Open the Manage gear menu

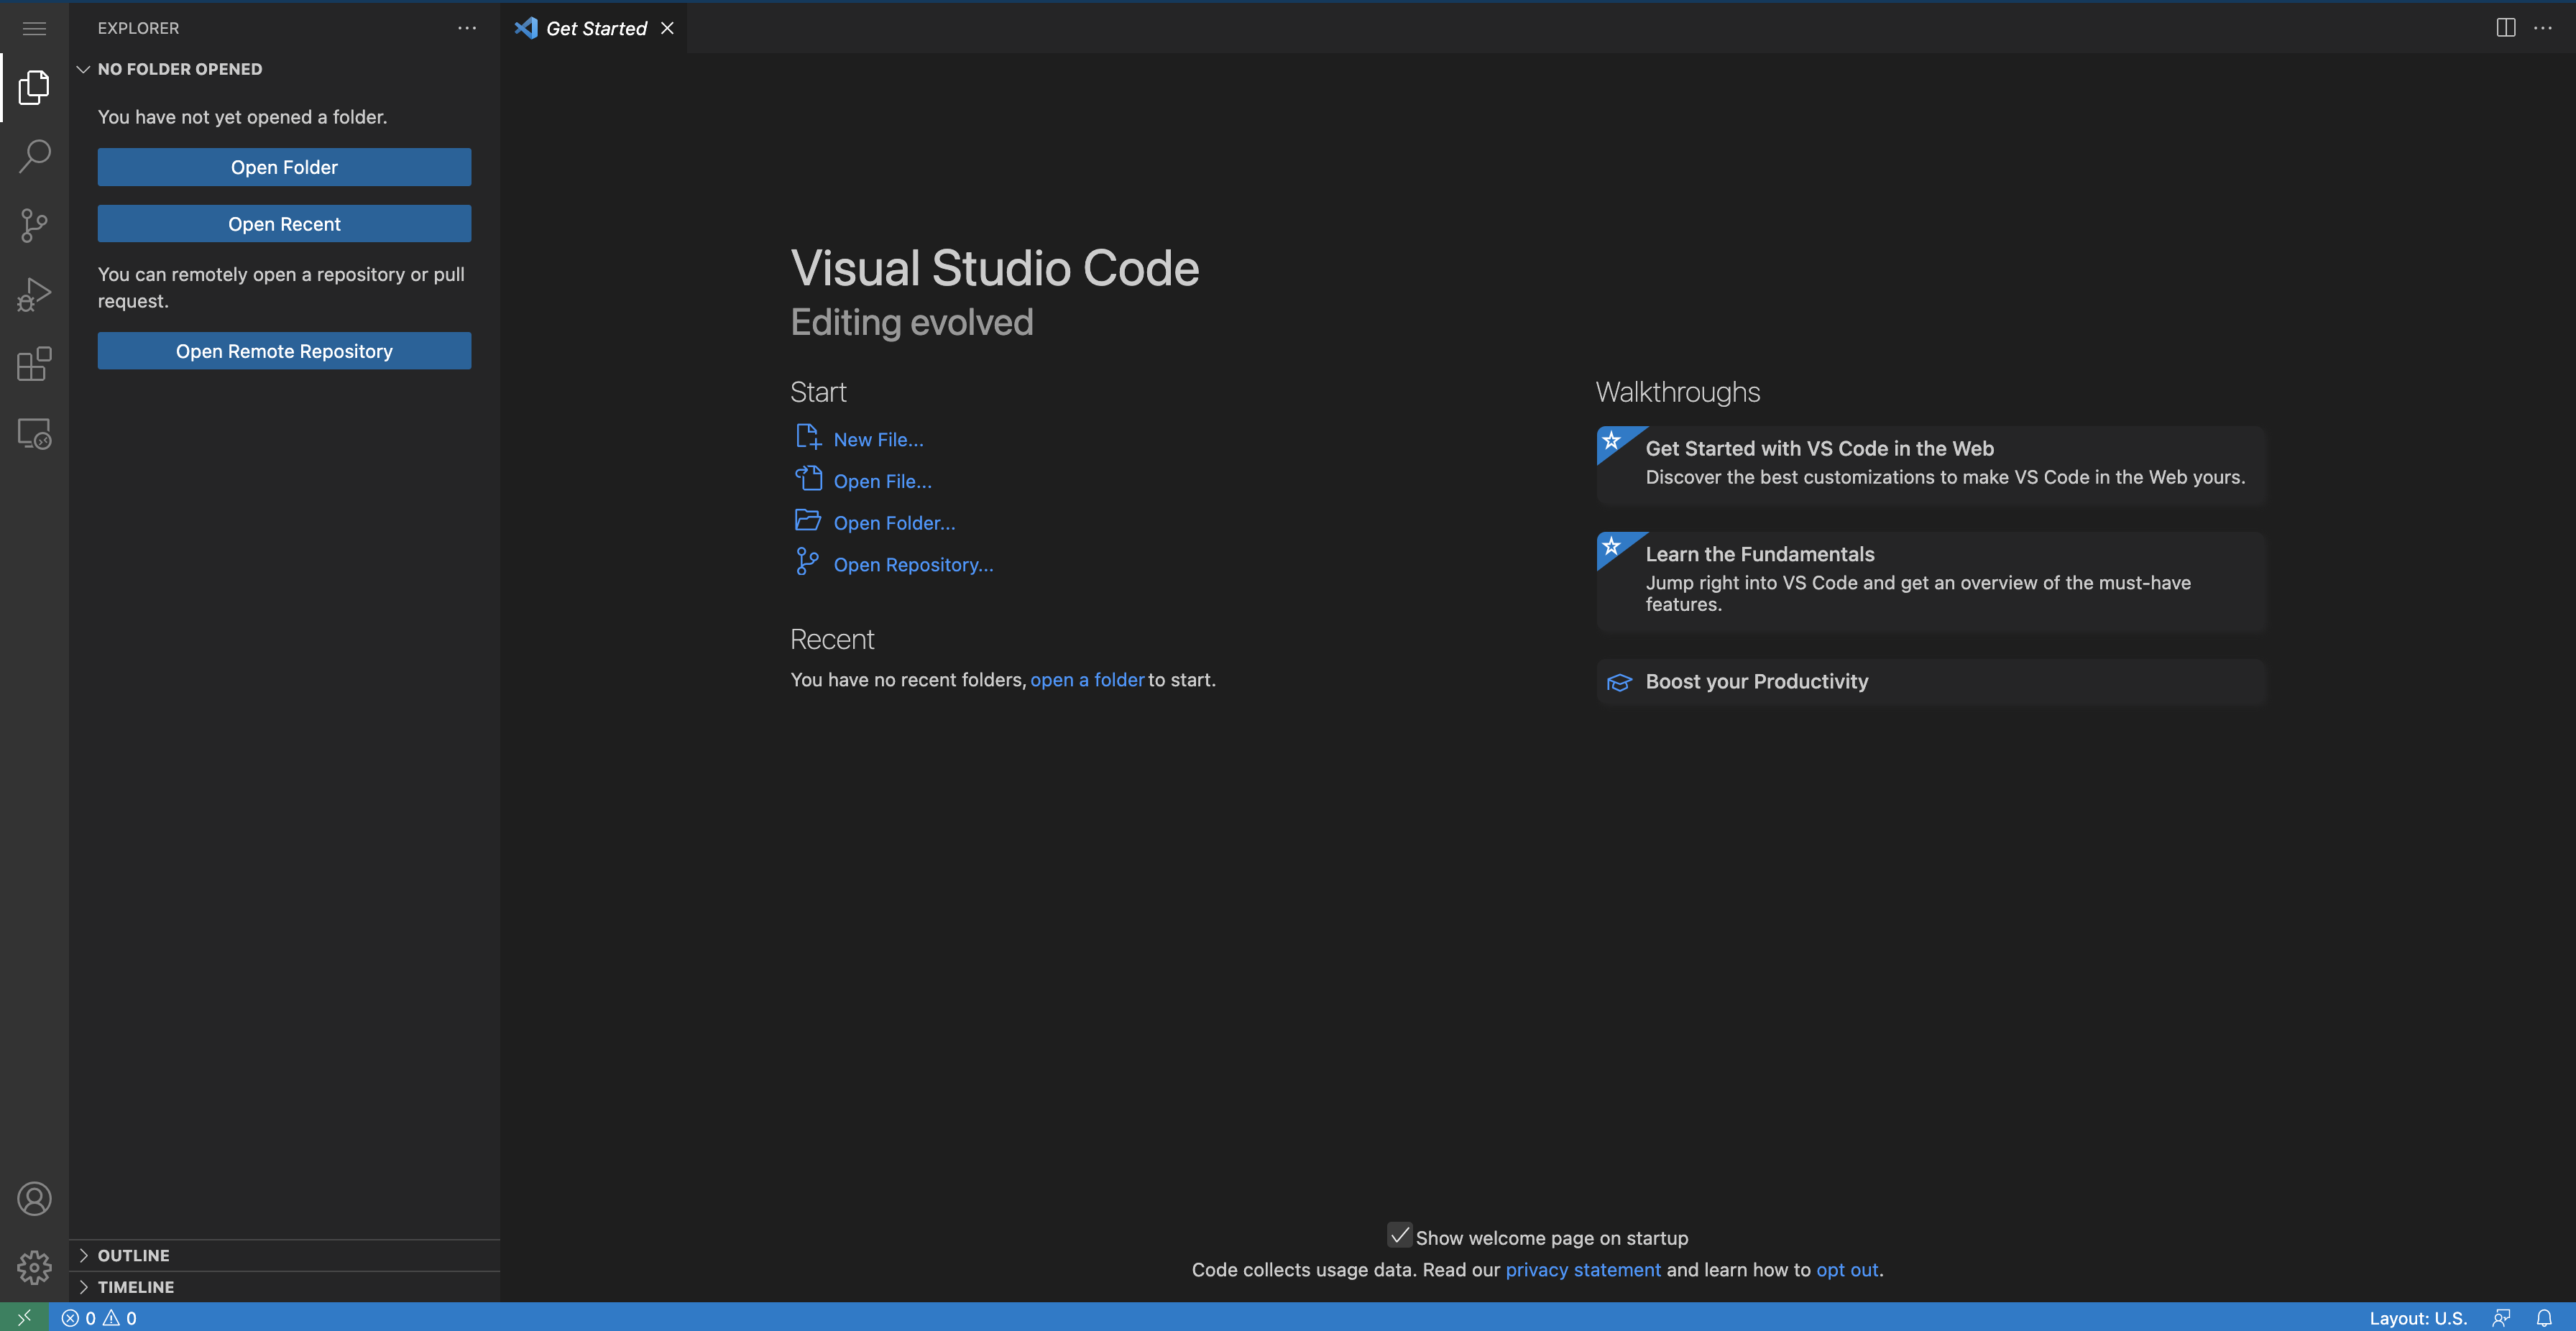(34, 1267)
